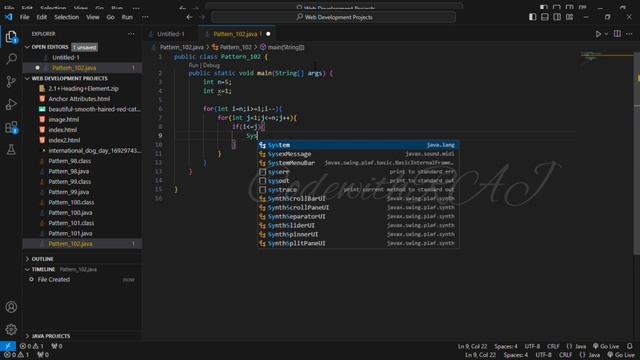Open the Go menu

point(110,17)
